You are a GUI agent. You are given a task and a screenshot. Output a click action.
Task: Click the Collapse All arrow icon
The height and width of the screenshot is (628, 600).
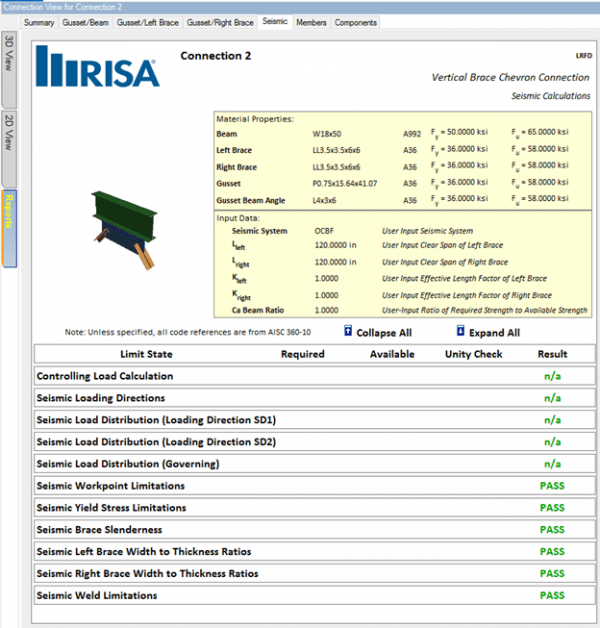(x=347, y=332)
